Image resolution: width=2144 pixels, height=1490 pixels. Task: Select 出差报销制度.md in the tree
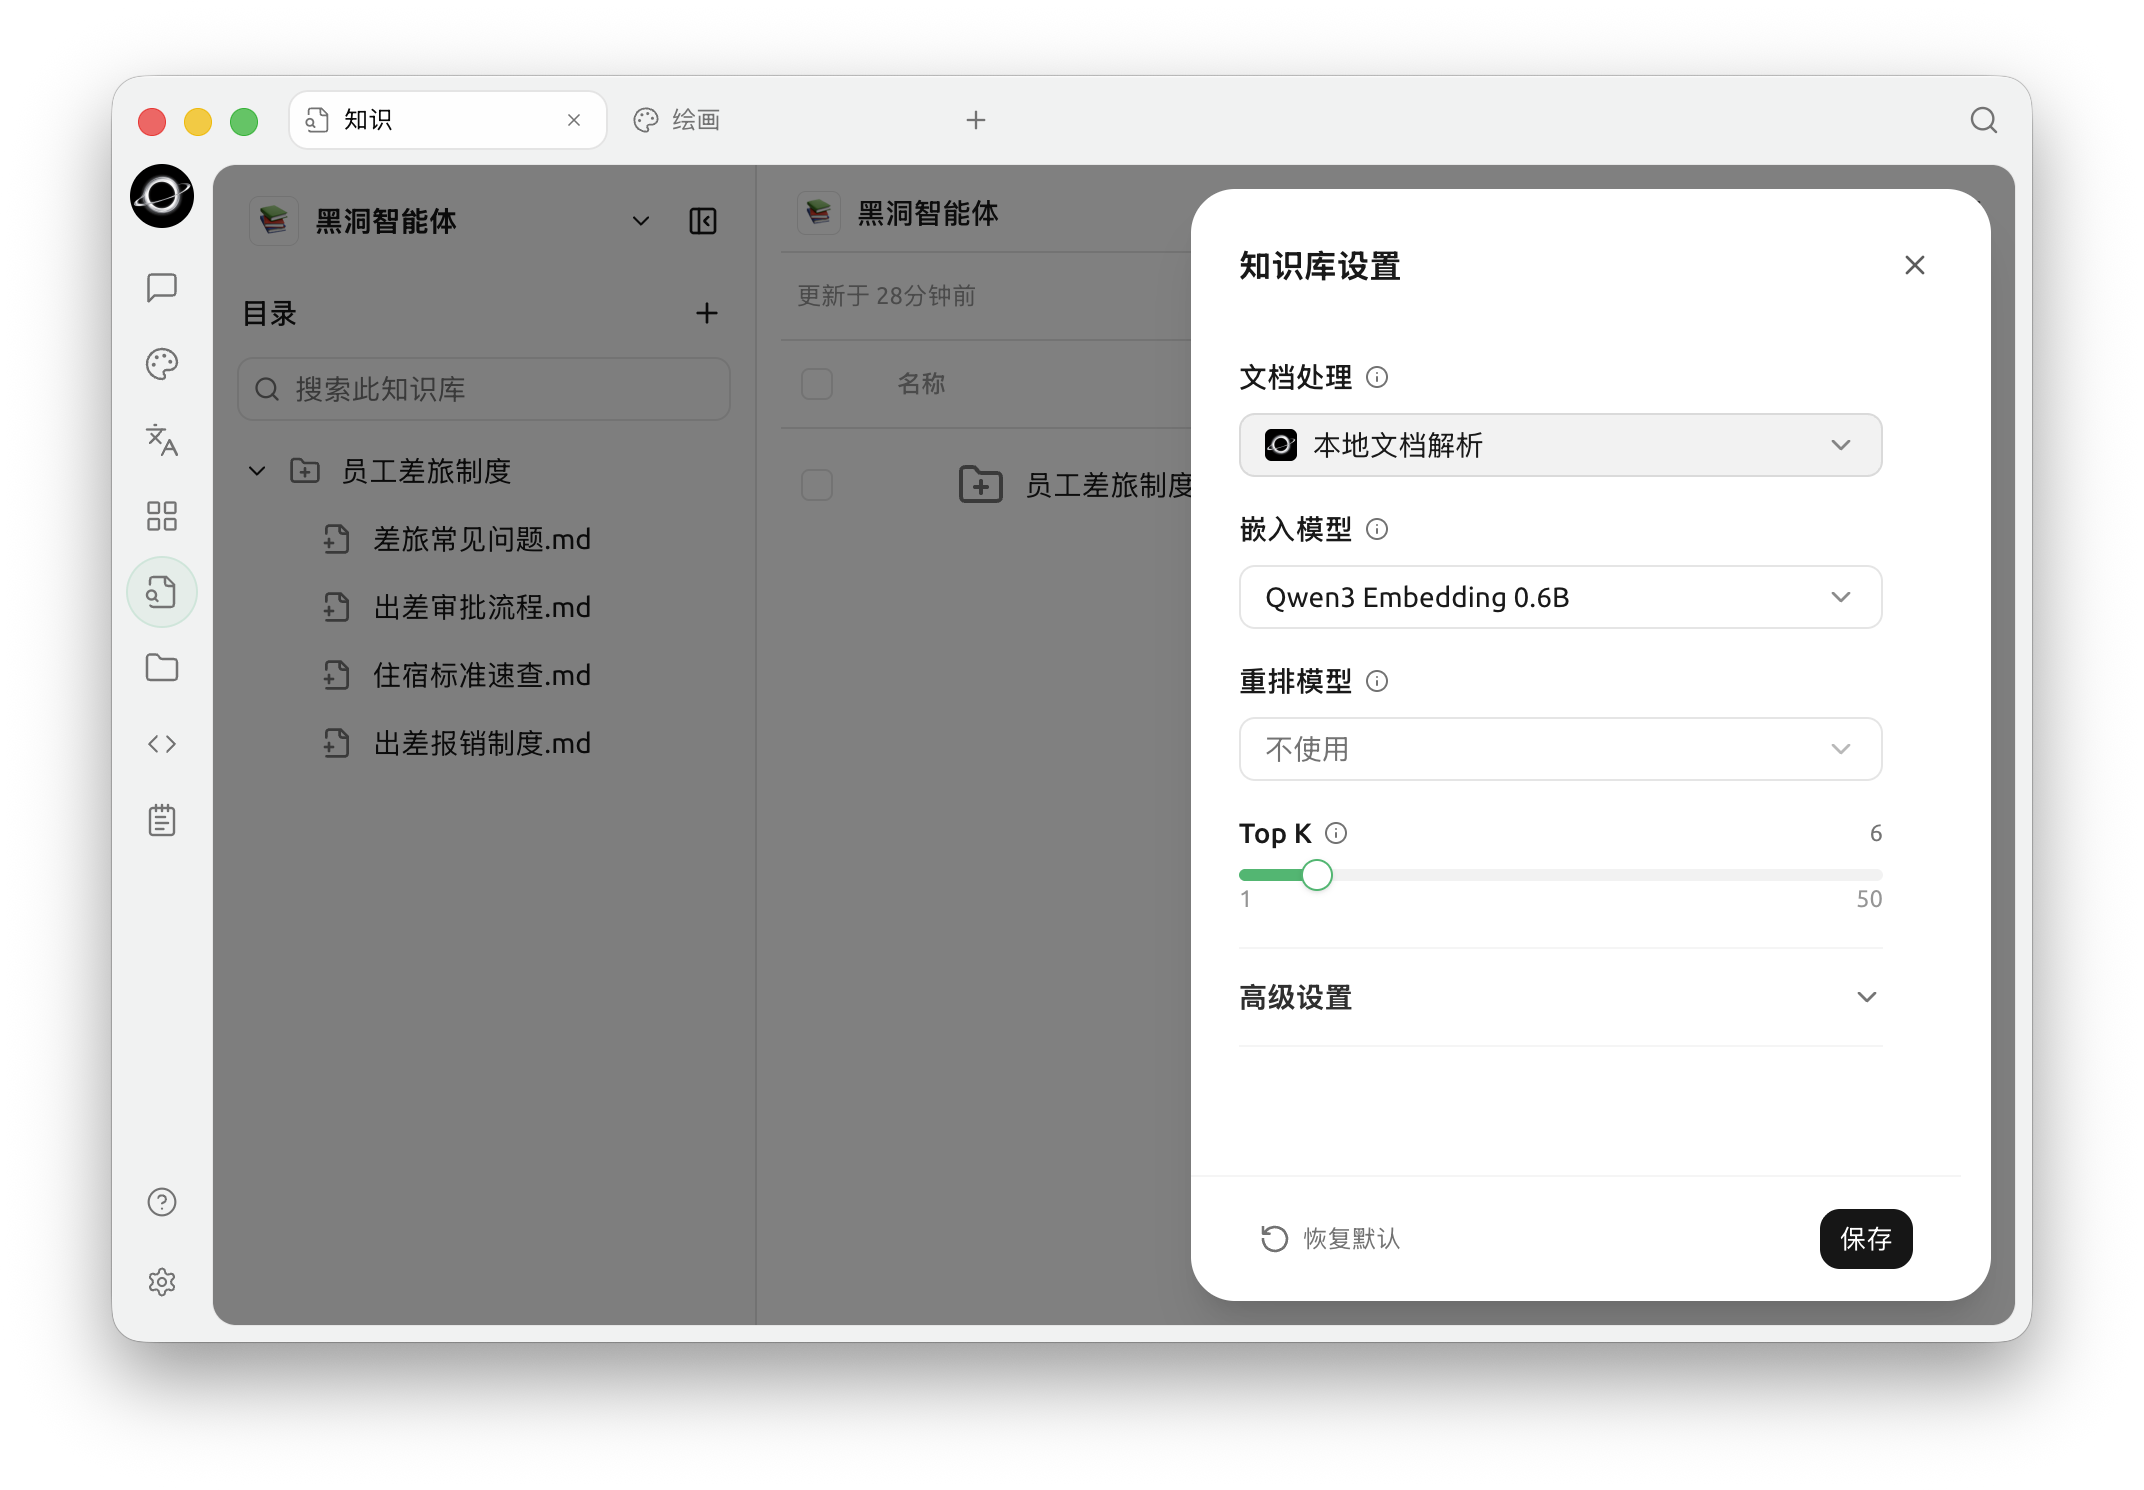tap(483, 744)
